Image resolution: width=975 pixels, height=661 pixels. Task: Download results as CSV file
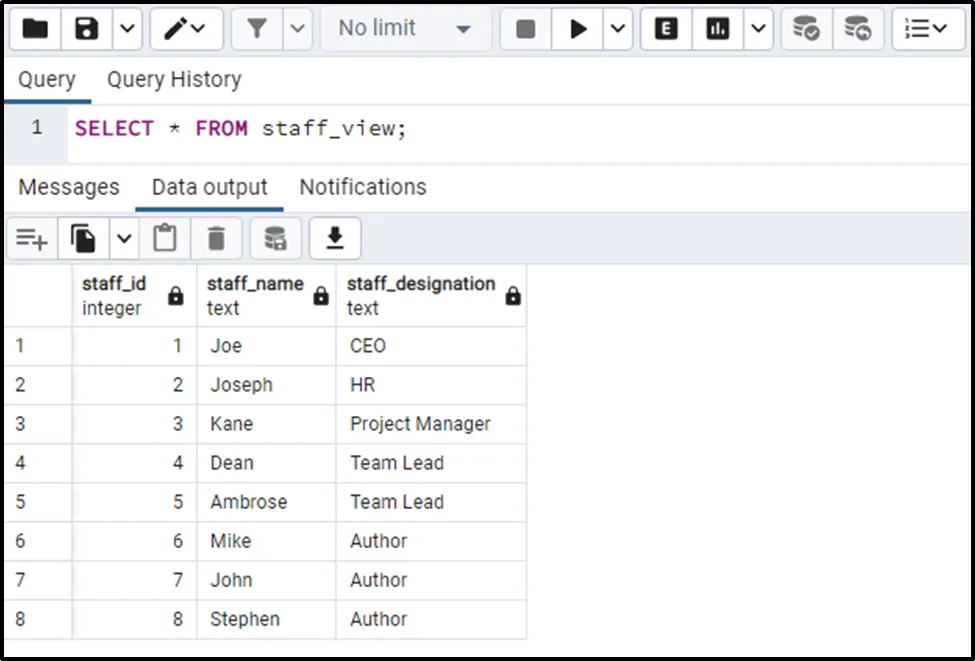[335, 238]
